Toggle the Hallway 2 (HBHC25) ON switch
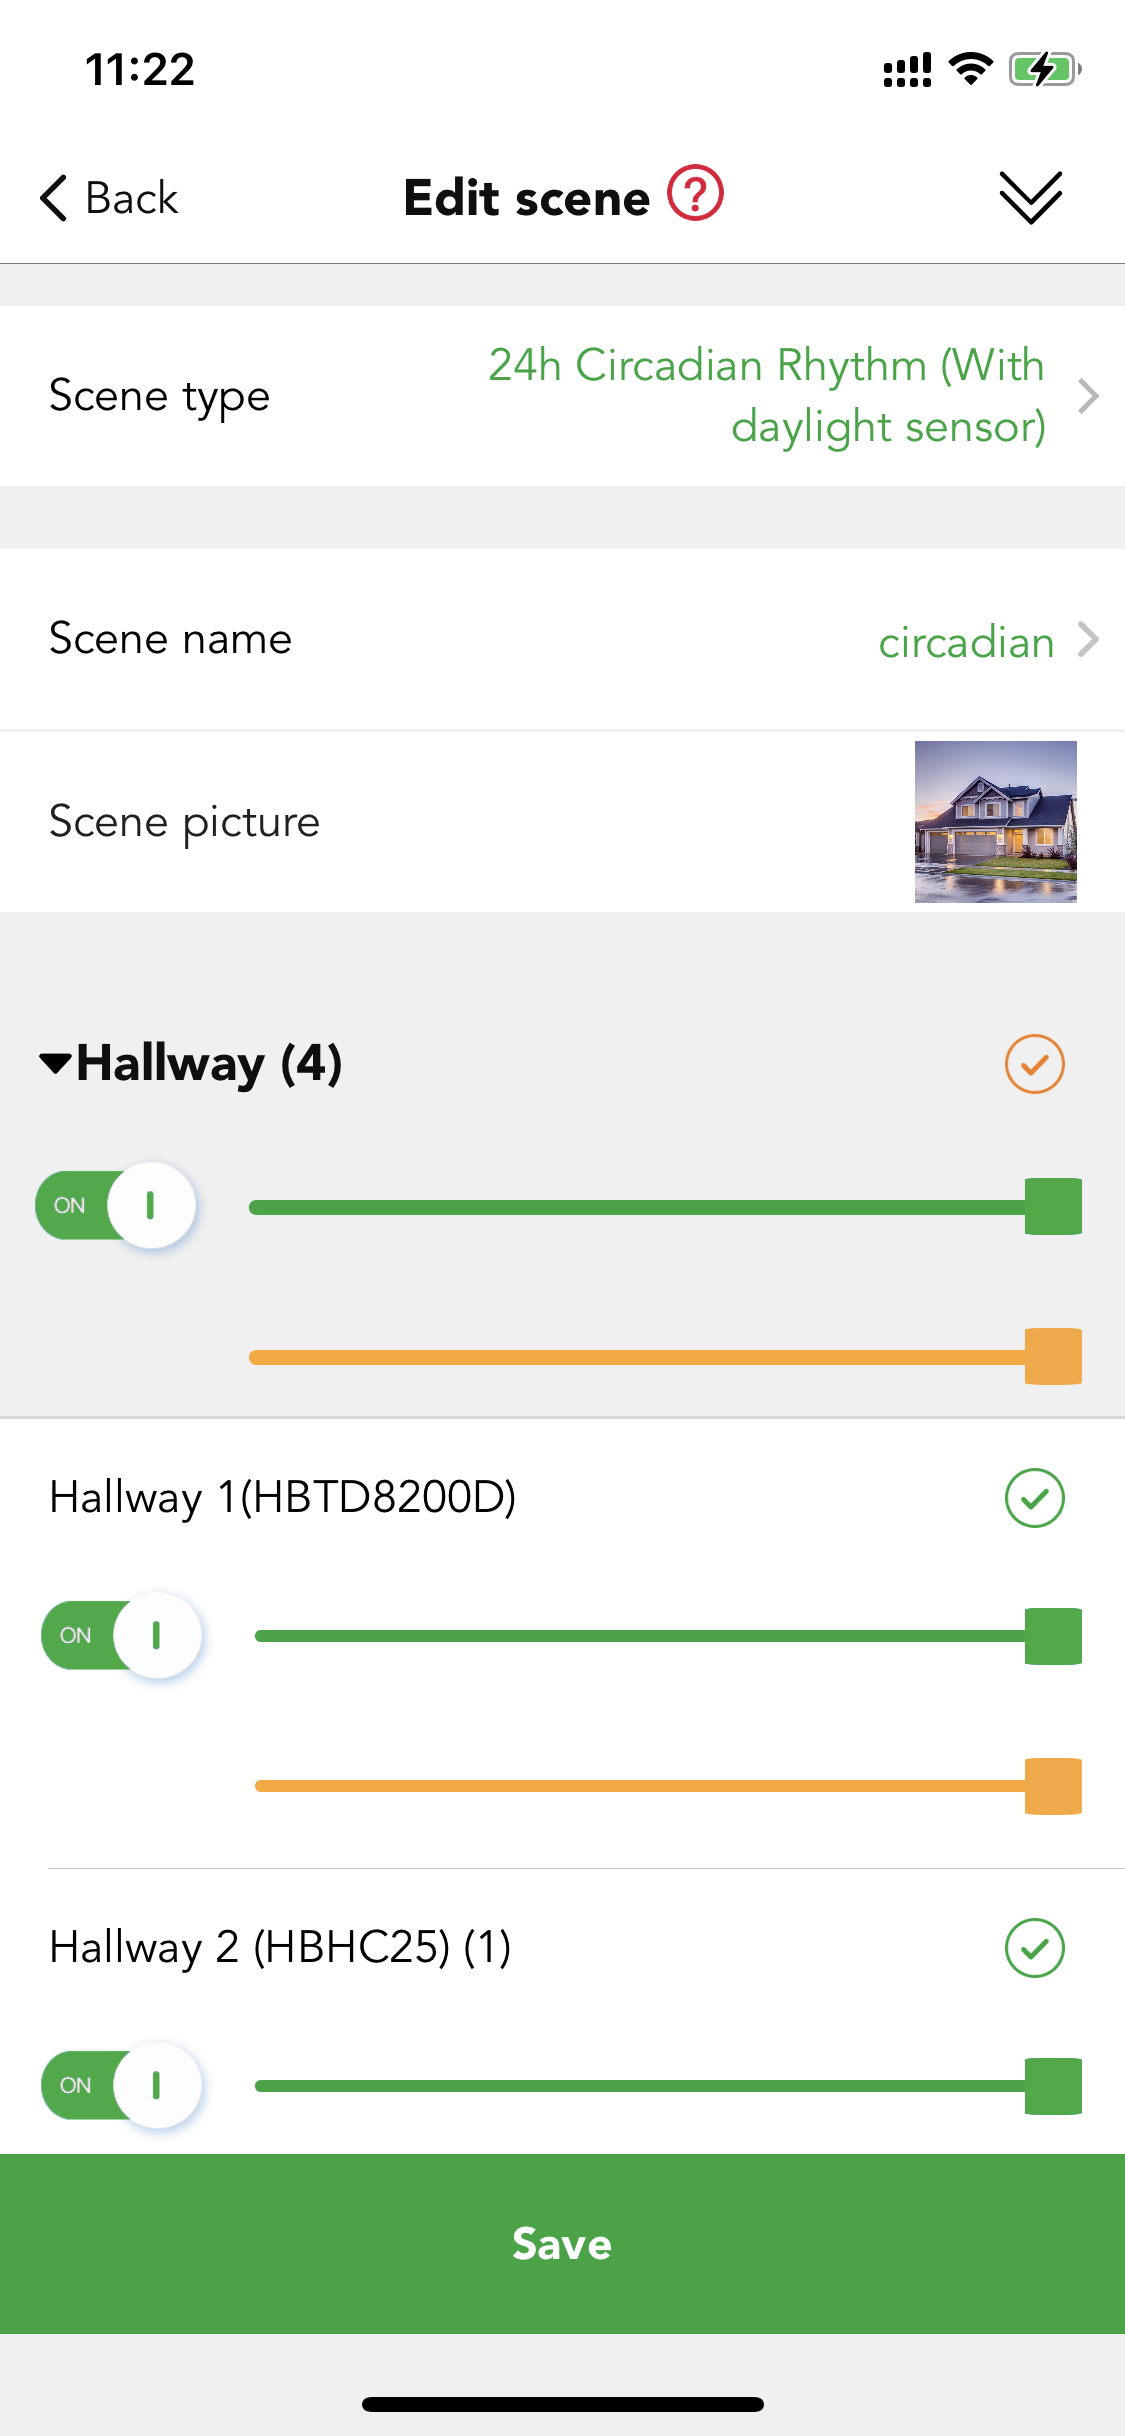 point(122,2085)
